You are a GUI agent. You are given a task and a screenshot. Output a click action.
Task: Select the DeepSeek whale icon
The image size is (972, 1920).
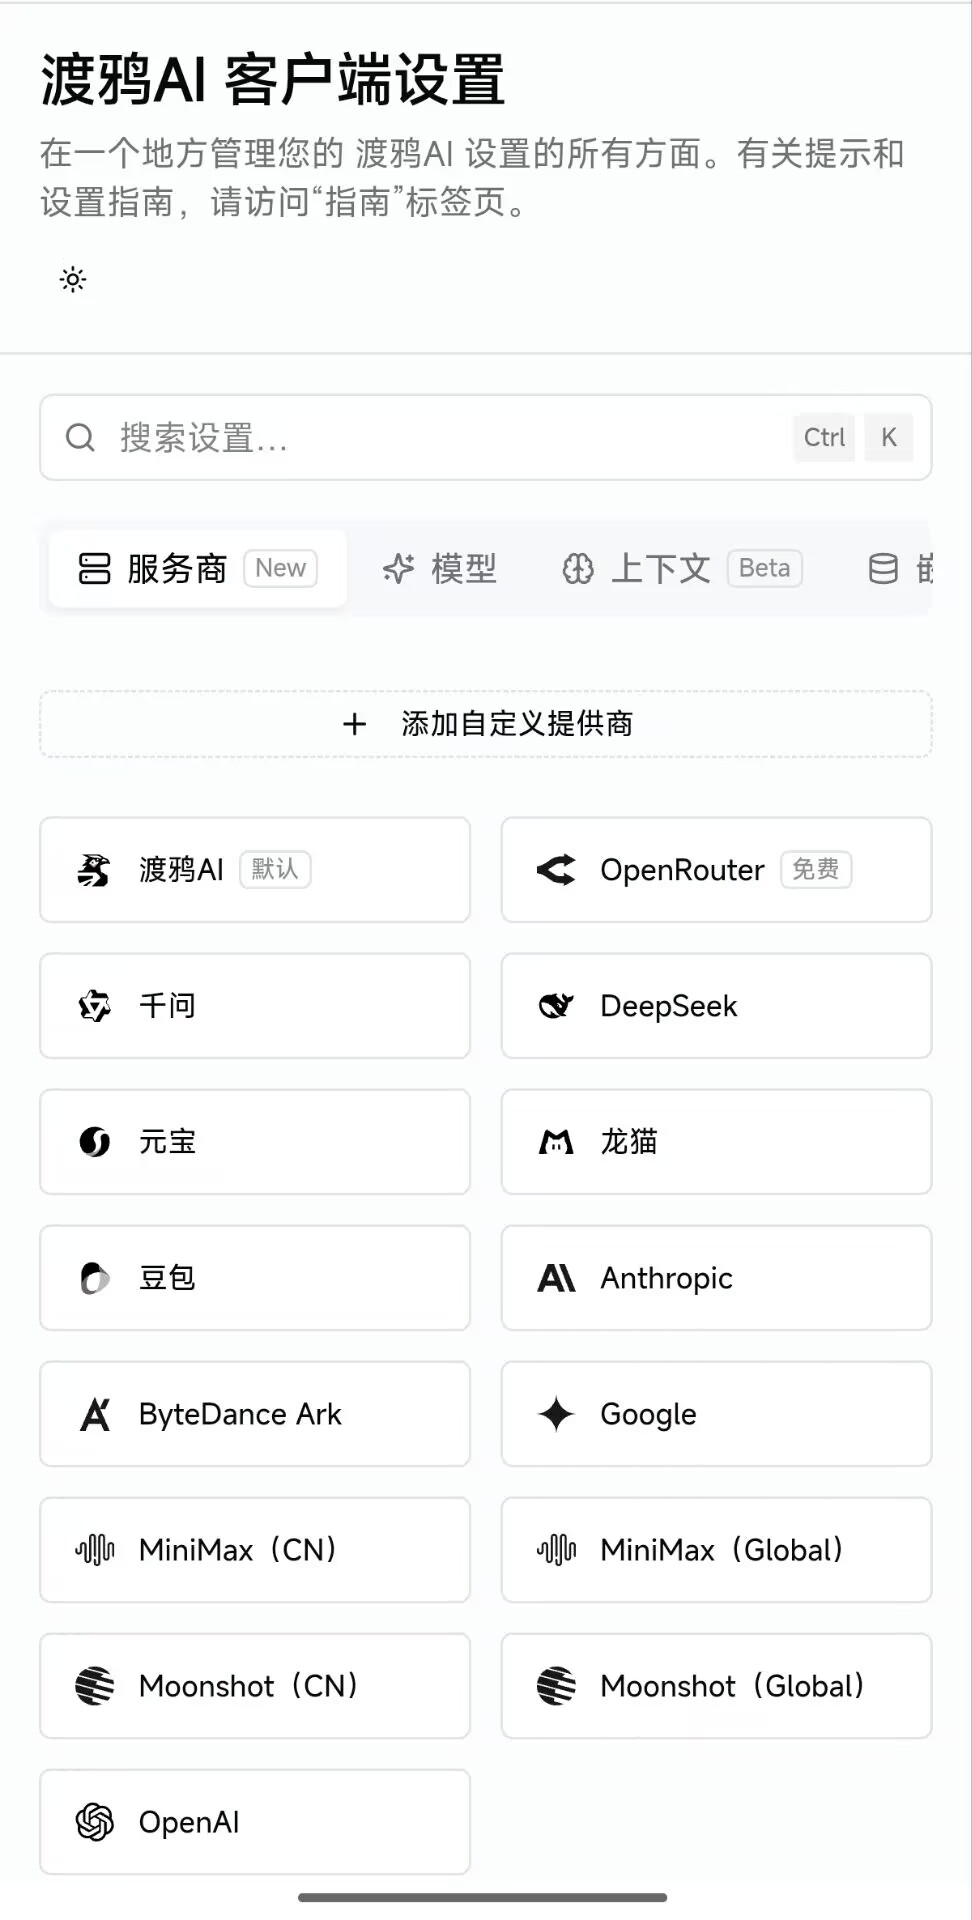[556, 1006]
